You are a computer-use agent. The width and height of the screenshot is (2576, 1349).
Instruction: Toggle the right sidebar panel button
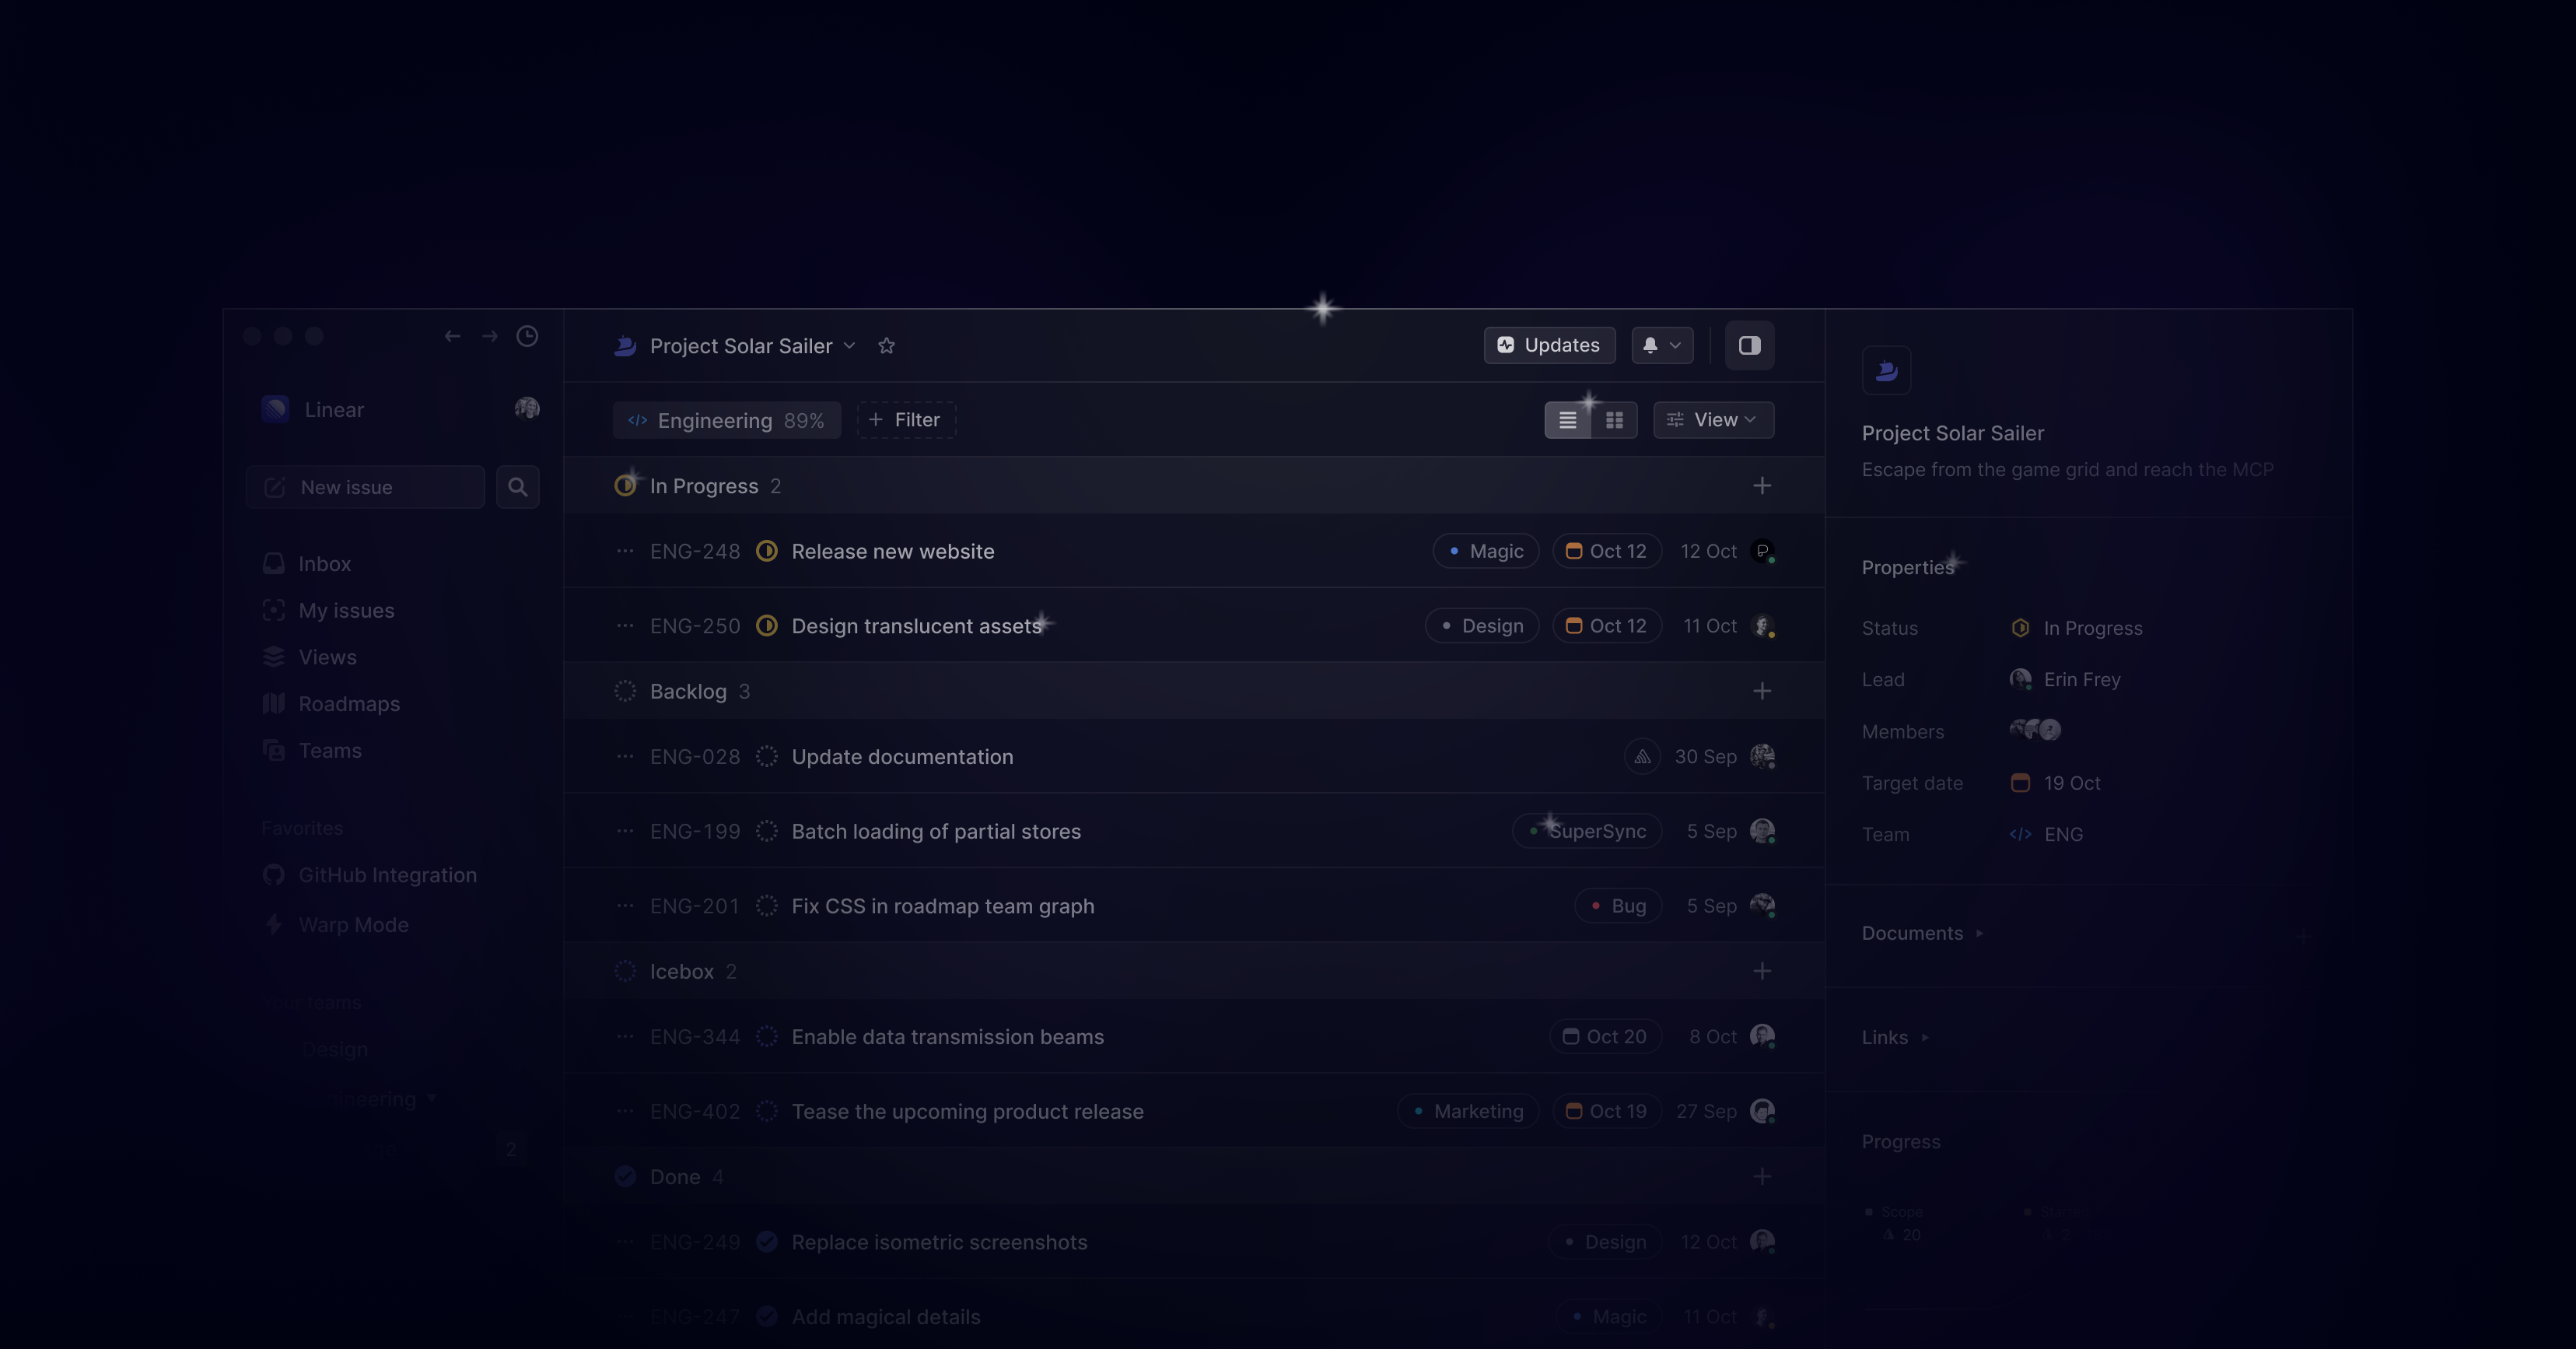point(1749,345)
